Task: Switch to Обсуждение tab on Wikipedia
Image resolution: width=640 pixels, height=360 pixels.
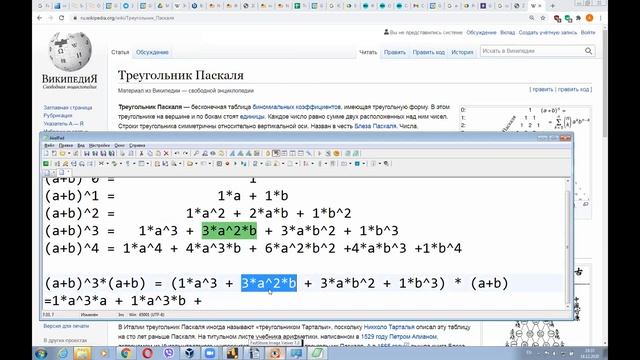Action: tap(152, 52)
